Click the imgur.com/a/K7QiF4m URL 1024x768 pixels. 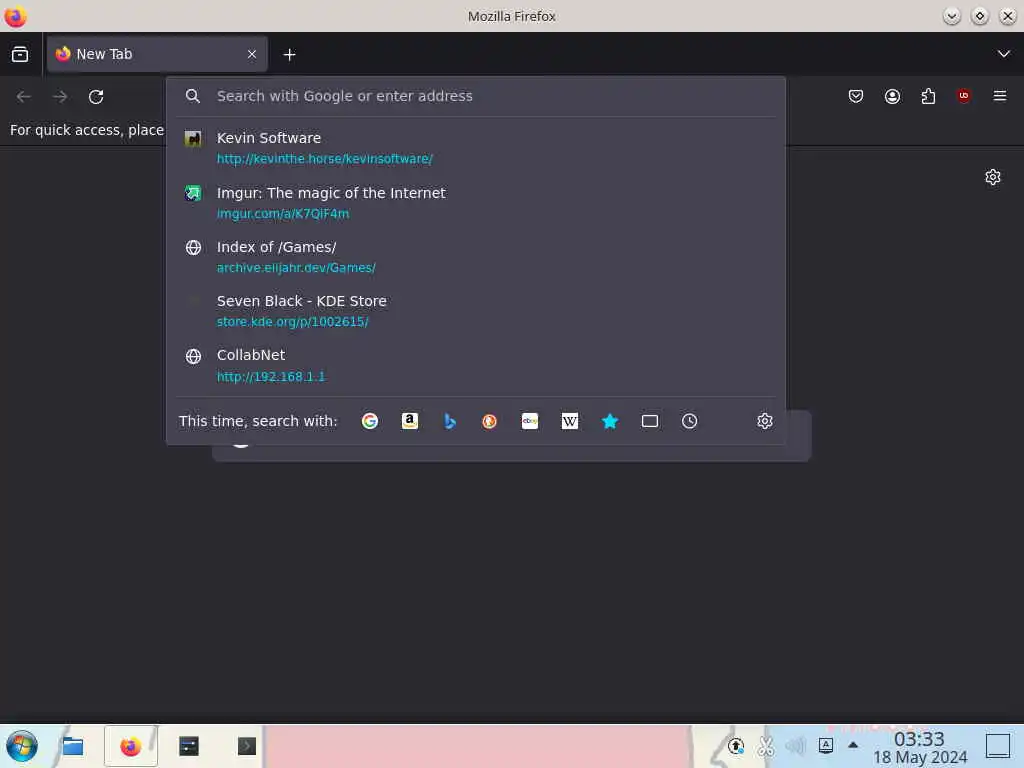[283, 214]
